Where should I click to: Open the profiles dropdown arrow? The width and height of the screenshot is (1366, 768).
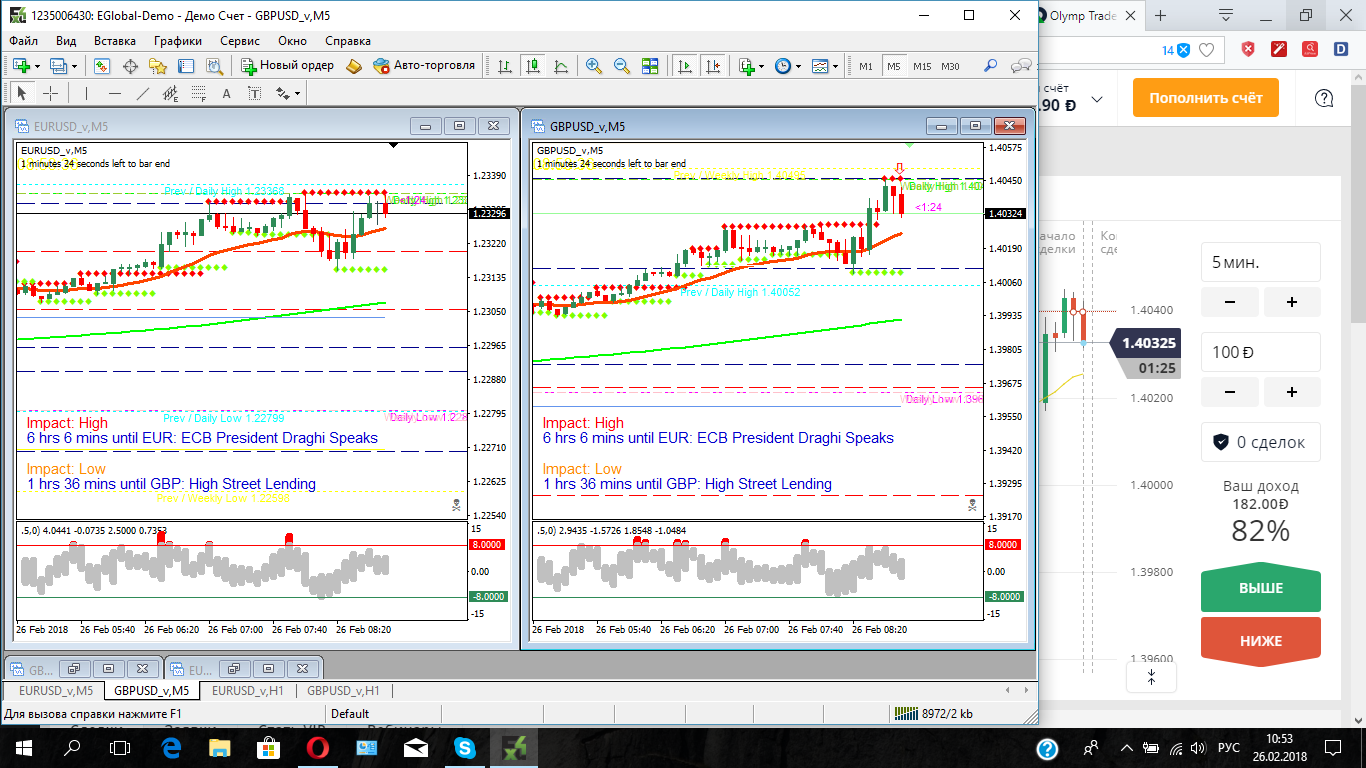(x=73, y=66)
